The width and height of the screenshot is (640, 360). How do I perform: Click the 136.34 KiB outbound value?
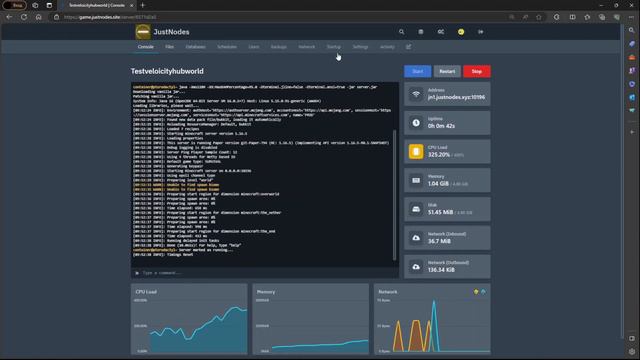(x=441, y=270)
